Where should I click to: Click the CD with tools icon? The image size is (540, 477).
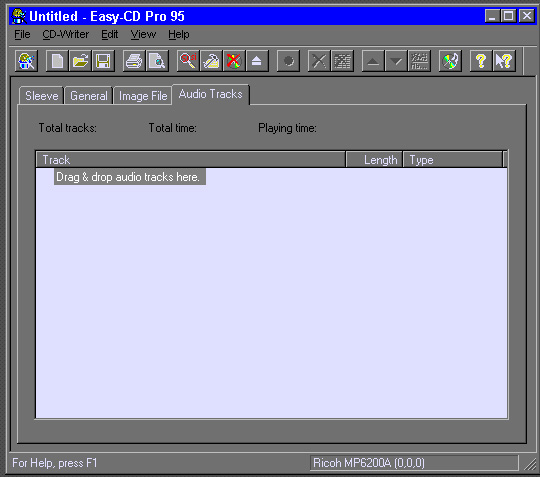[x=450, y=61]
